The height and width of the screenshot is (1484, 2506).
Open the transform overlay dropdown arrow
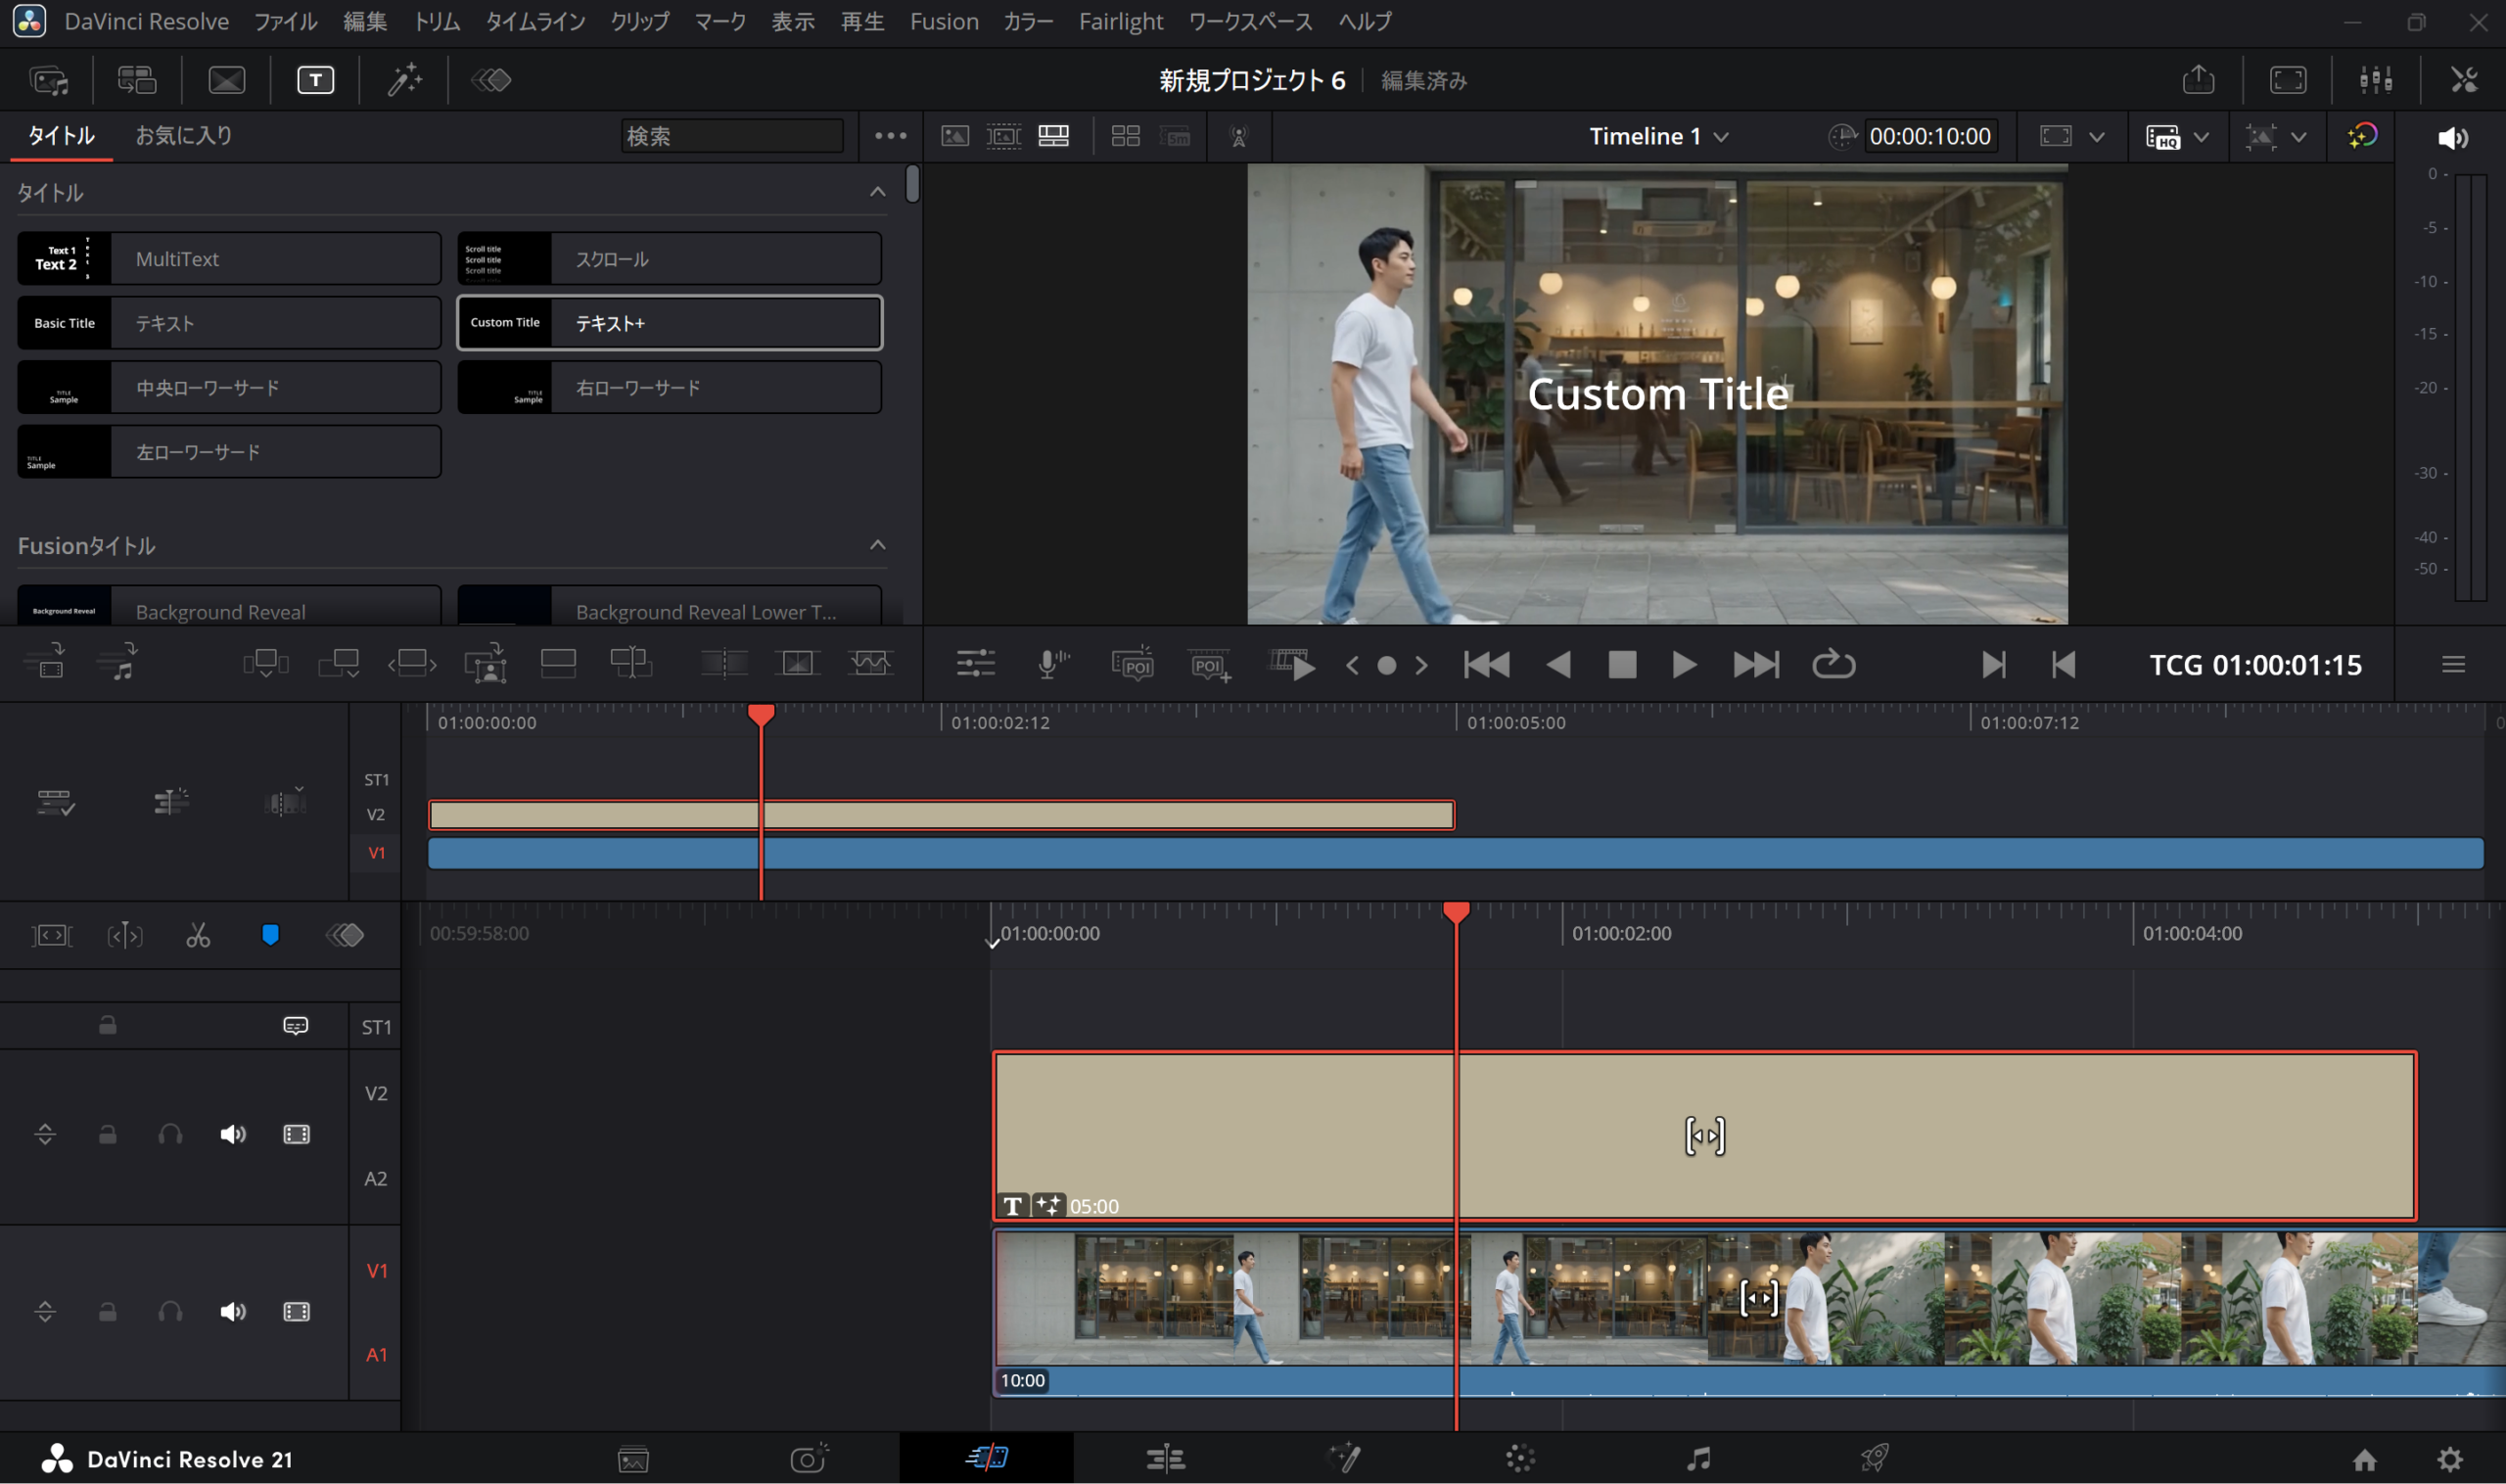(2299, 137)
